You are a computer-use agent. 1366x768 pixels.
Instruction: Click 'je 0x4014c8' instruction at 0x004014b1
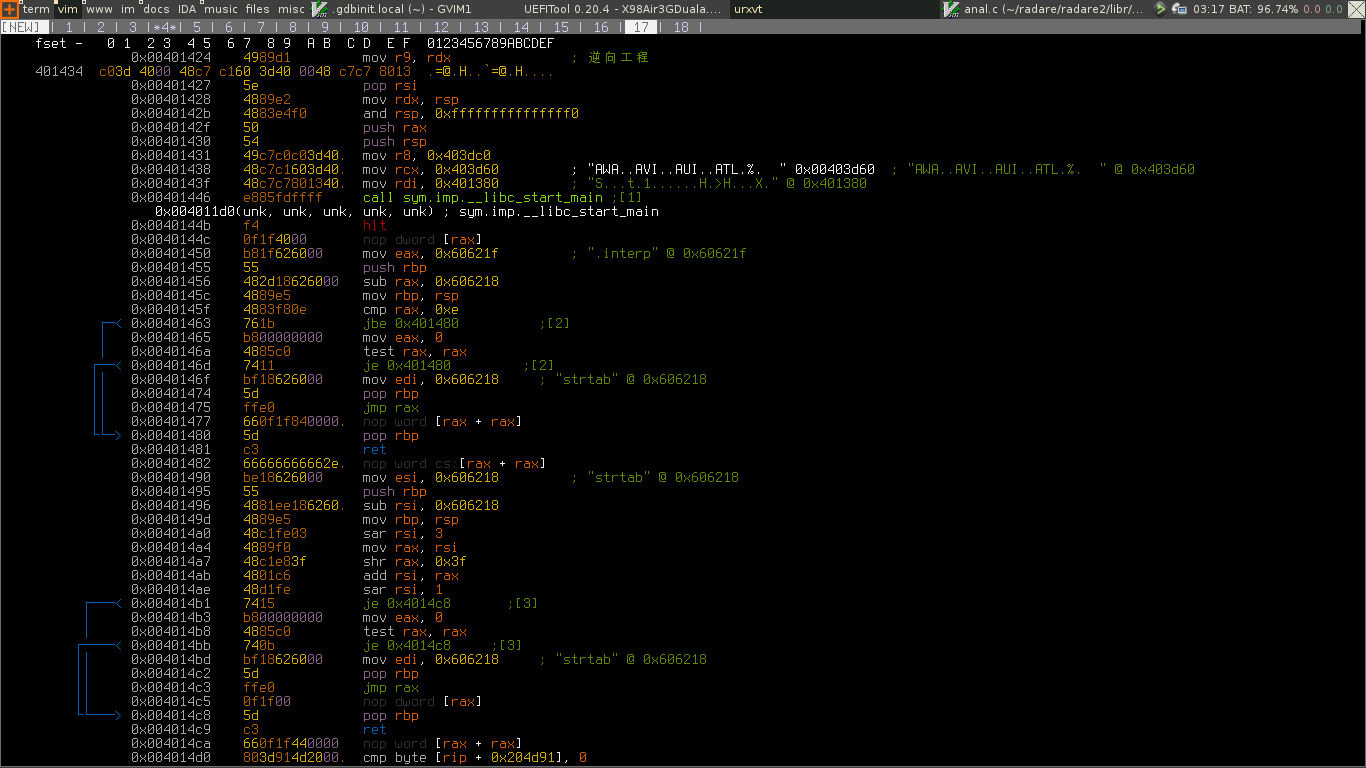[x=407, y=604]
